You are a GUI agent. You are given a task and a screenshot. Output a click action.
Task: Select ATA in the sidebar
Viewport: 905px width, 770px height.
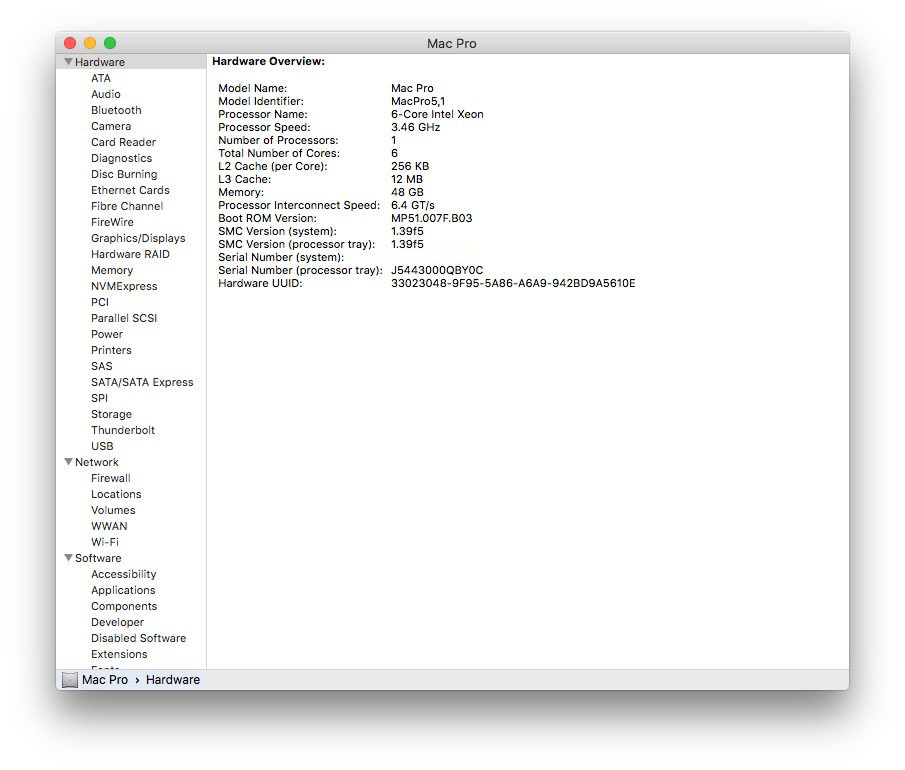pyautogui.click(x=100, y=78)
